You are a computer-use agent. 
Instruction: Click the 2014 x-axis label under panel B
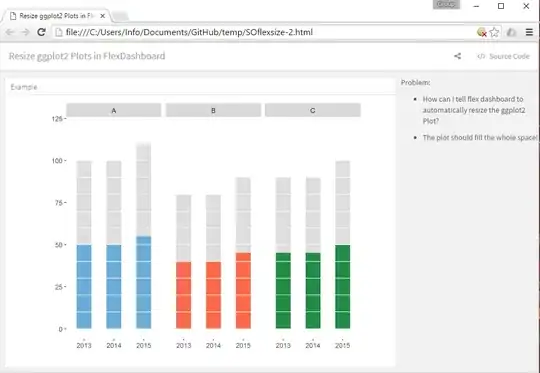click(x=213, y=345)
